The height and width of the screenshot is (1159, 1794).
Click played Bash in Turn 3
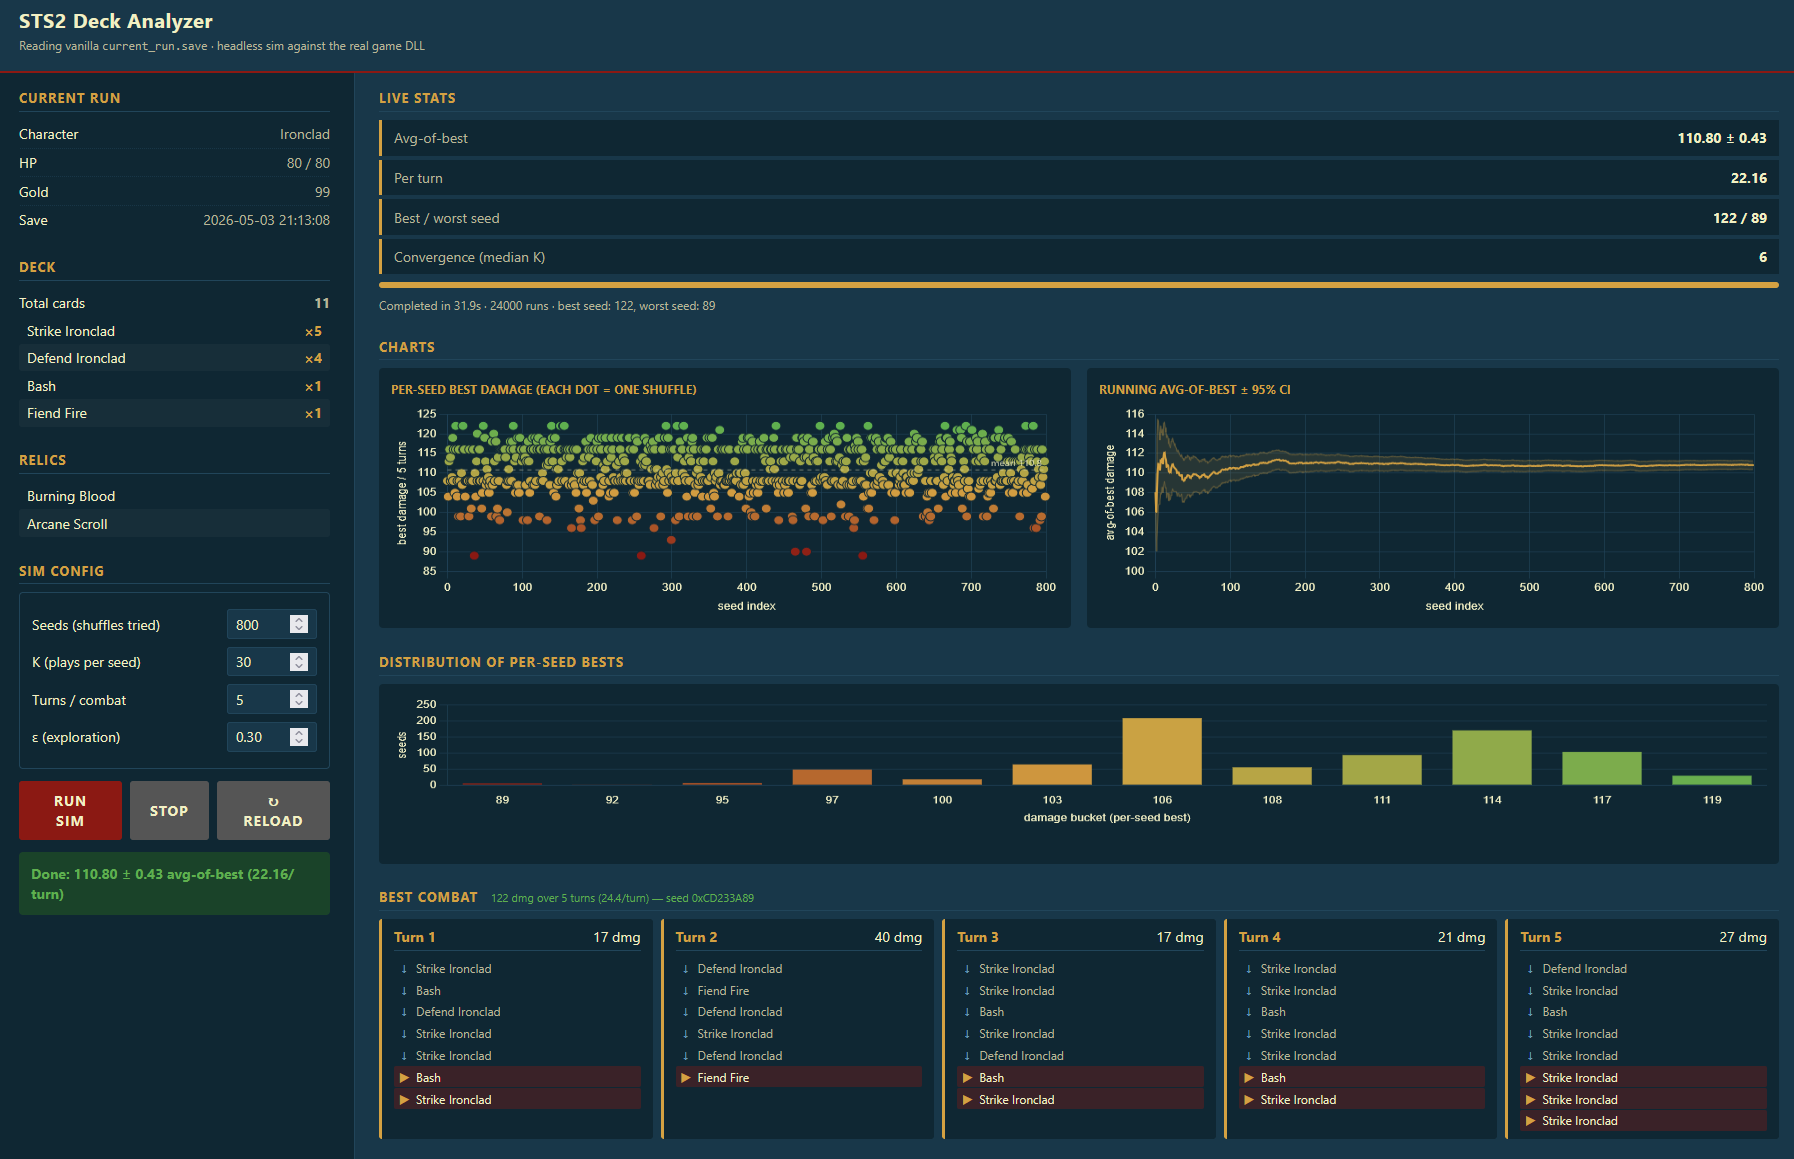[1080, 1077]
